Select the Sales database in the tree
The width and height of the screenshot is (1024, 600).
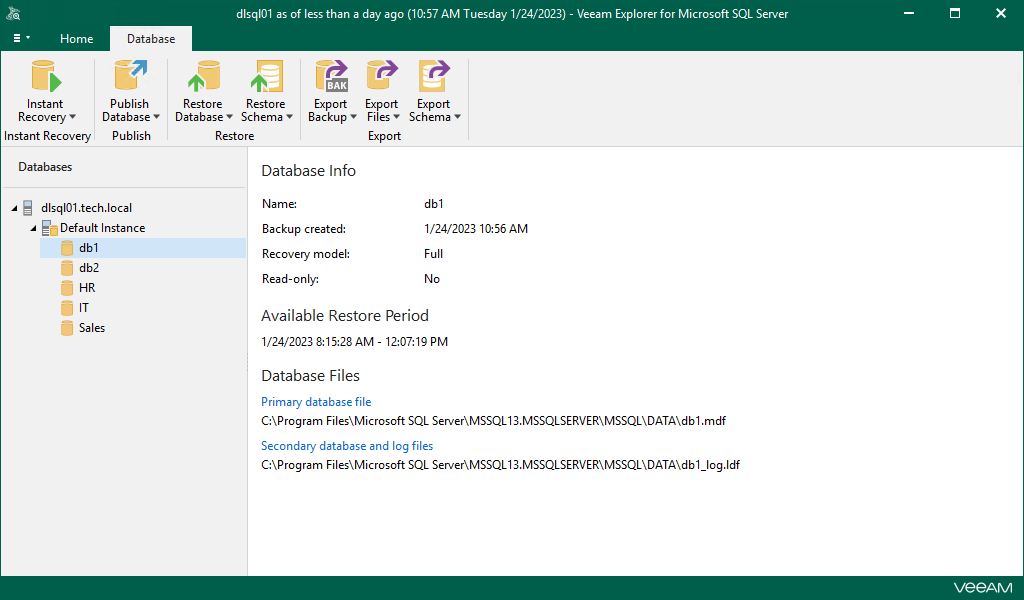(x=91, y=328)
